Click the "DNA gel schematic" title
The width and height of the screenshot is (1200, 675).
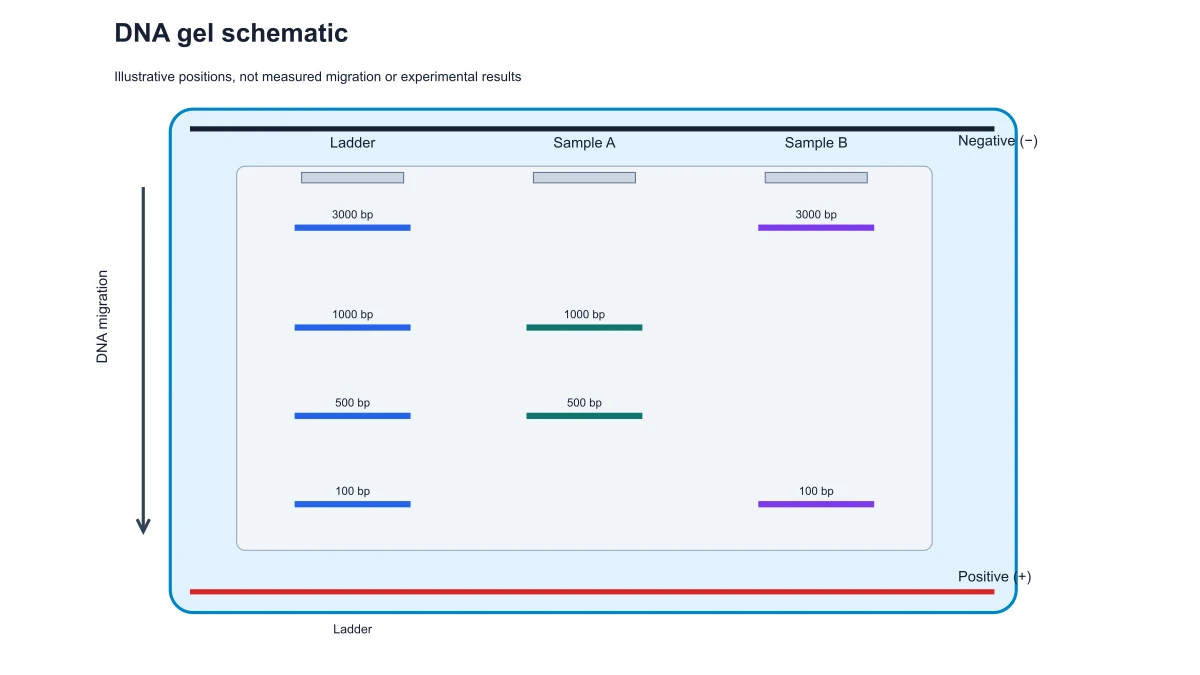231,33
